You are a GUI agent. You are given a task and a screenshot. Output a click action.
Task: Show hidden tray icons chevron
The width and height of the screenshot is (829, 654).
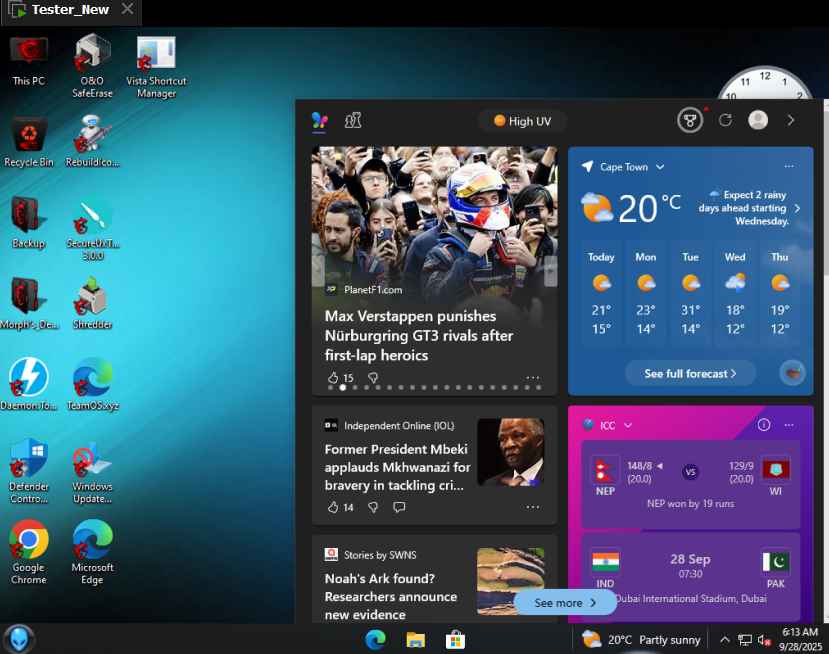click(725, 639)
